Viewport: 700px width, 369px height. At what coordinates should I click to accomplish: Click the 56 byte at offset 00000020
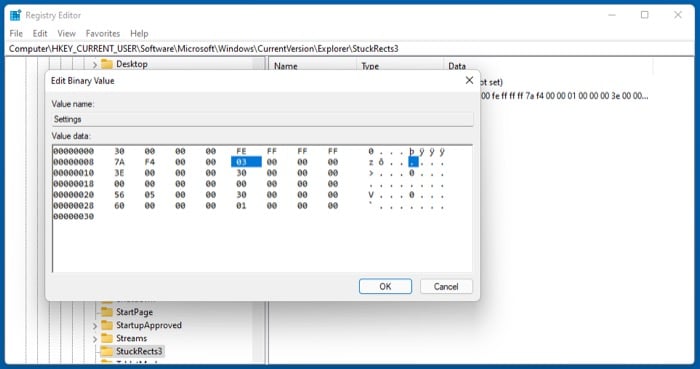point(119,195)
